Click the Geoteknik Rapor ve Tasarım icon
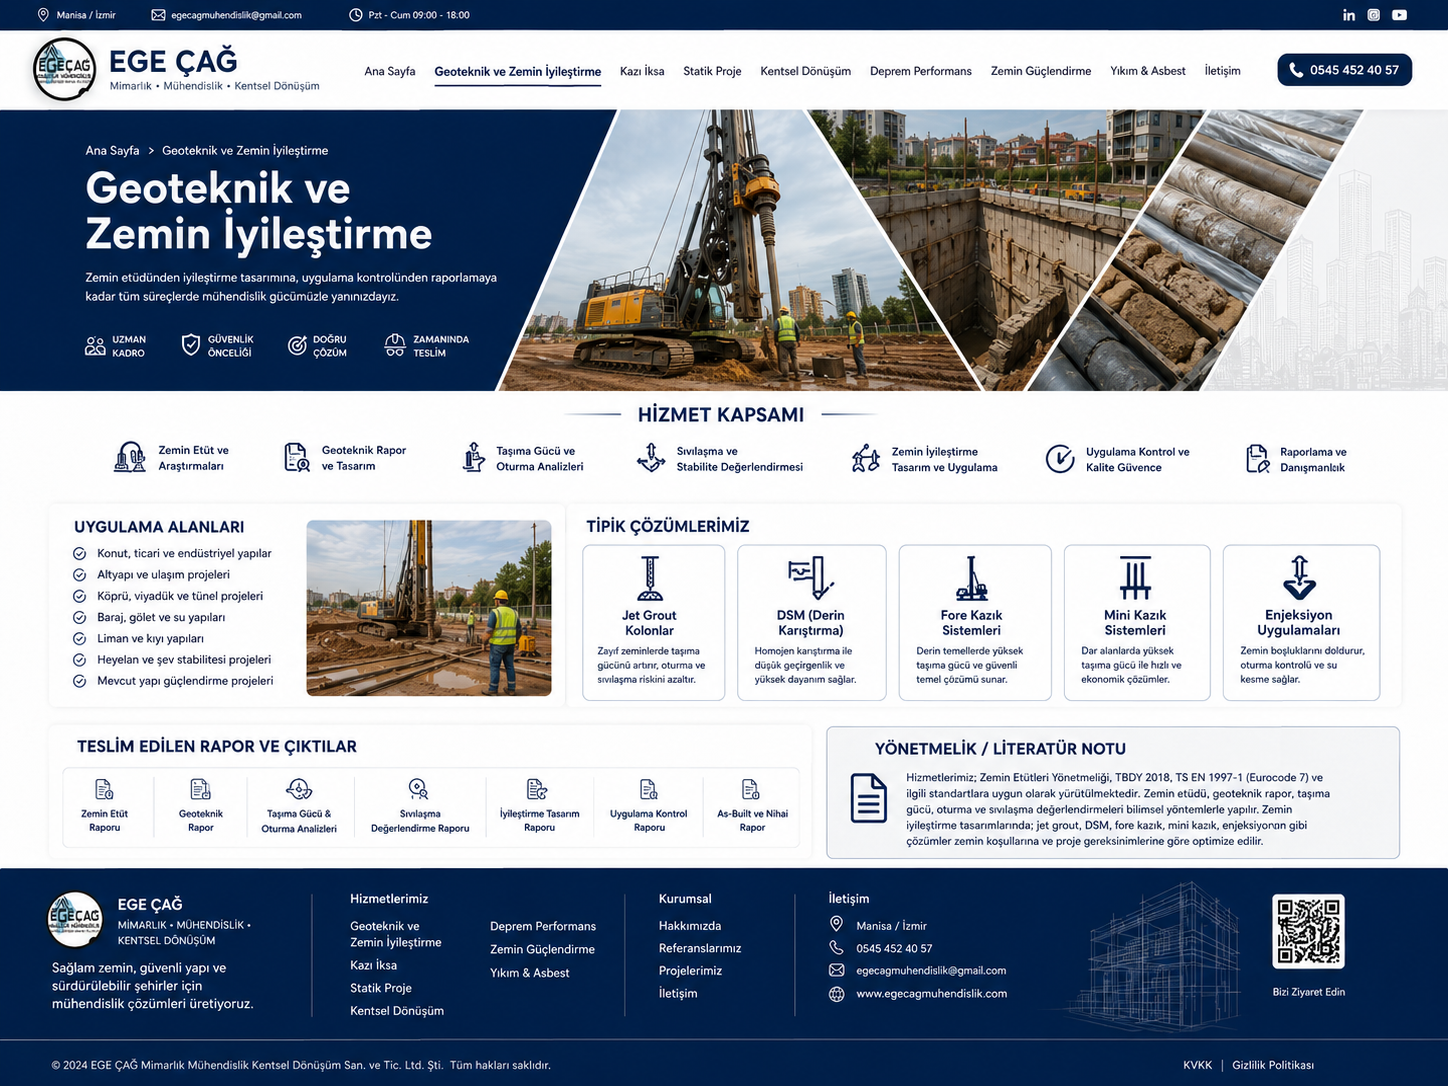 click(296, 457)
